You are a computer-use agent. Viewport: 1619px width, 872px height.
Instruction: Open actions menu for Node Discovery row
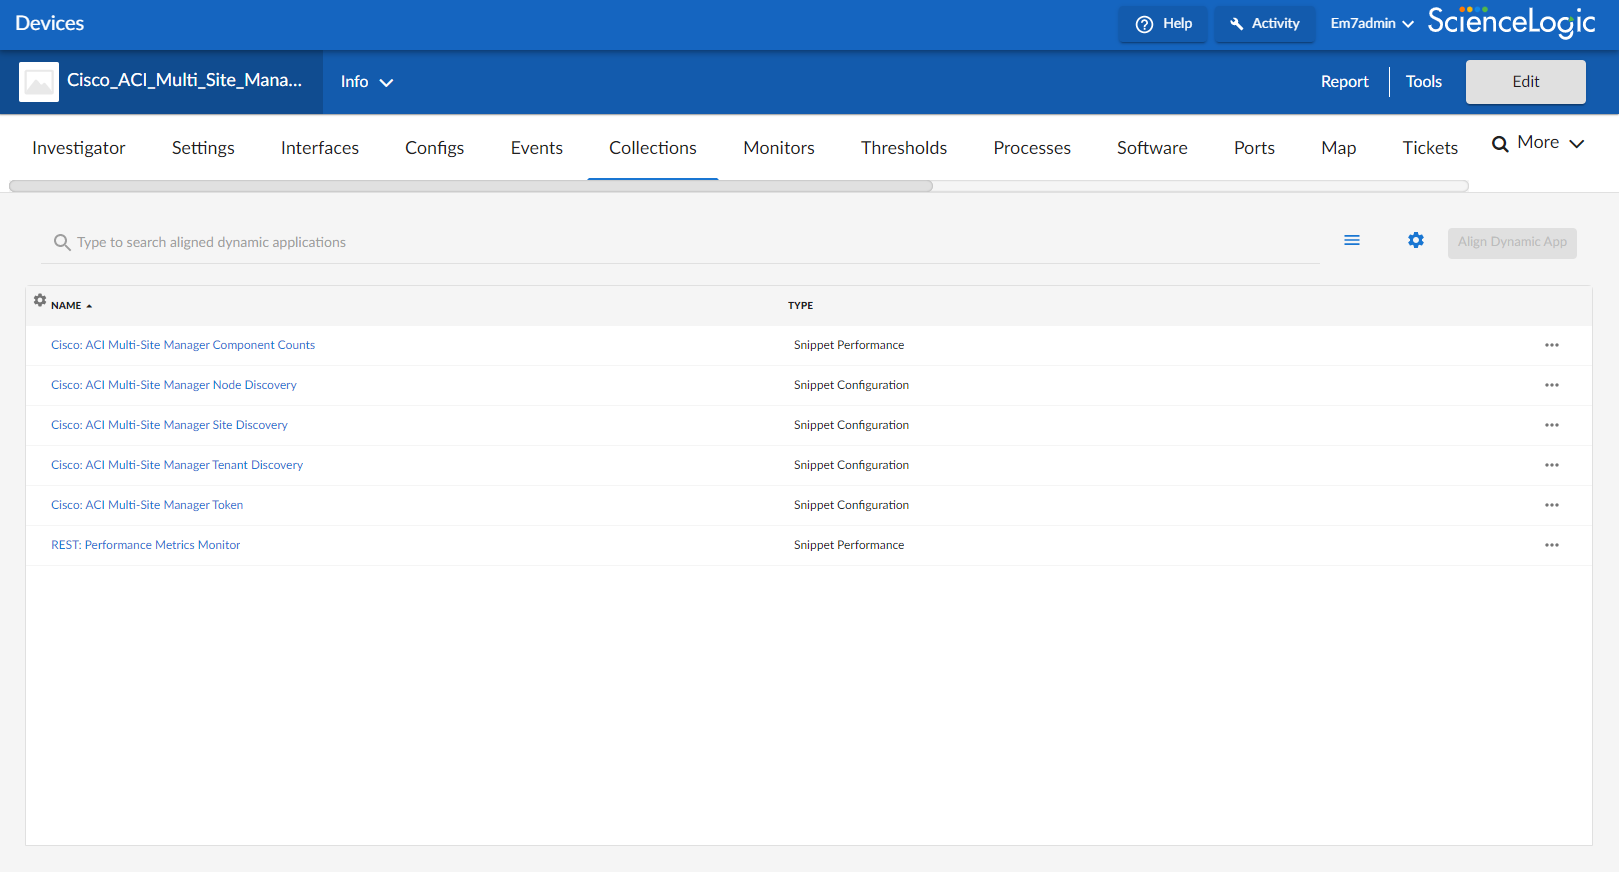pos(1552,385)
